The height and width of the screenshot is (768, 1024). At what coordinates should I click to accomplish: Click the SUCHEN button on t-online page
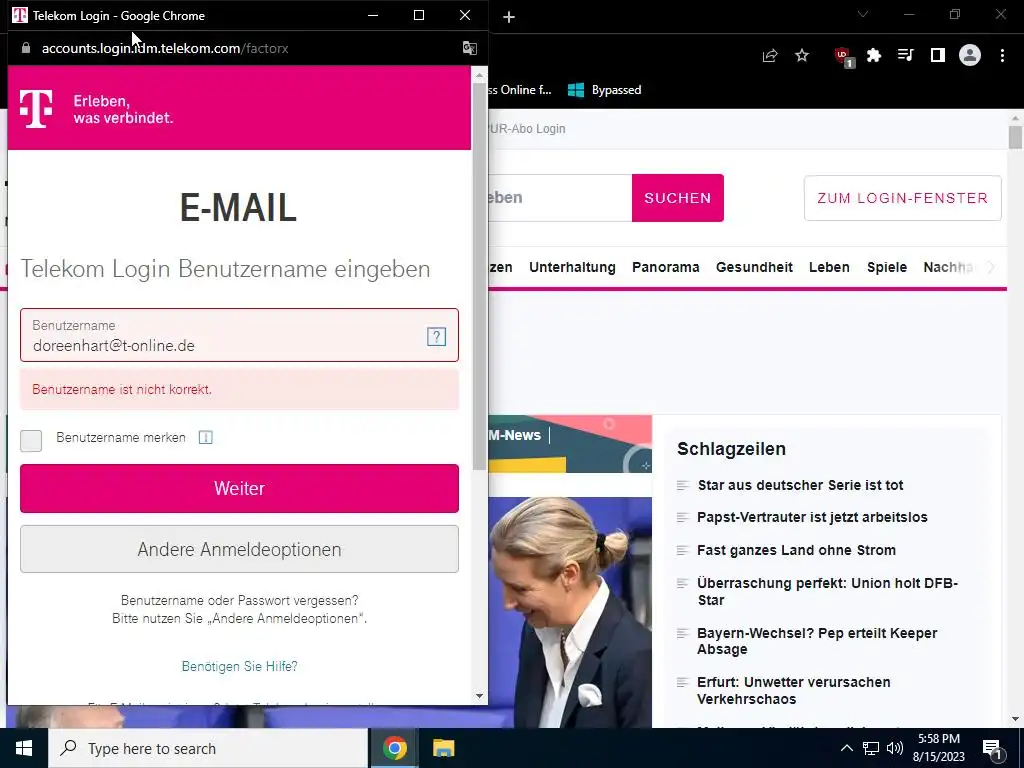coord(677,198)
